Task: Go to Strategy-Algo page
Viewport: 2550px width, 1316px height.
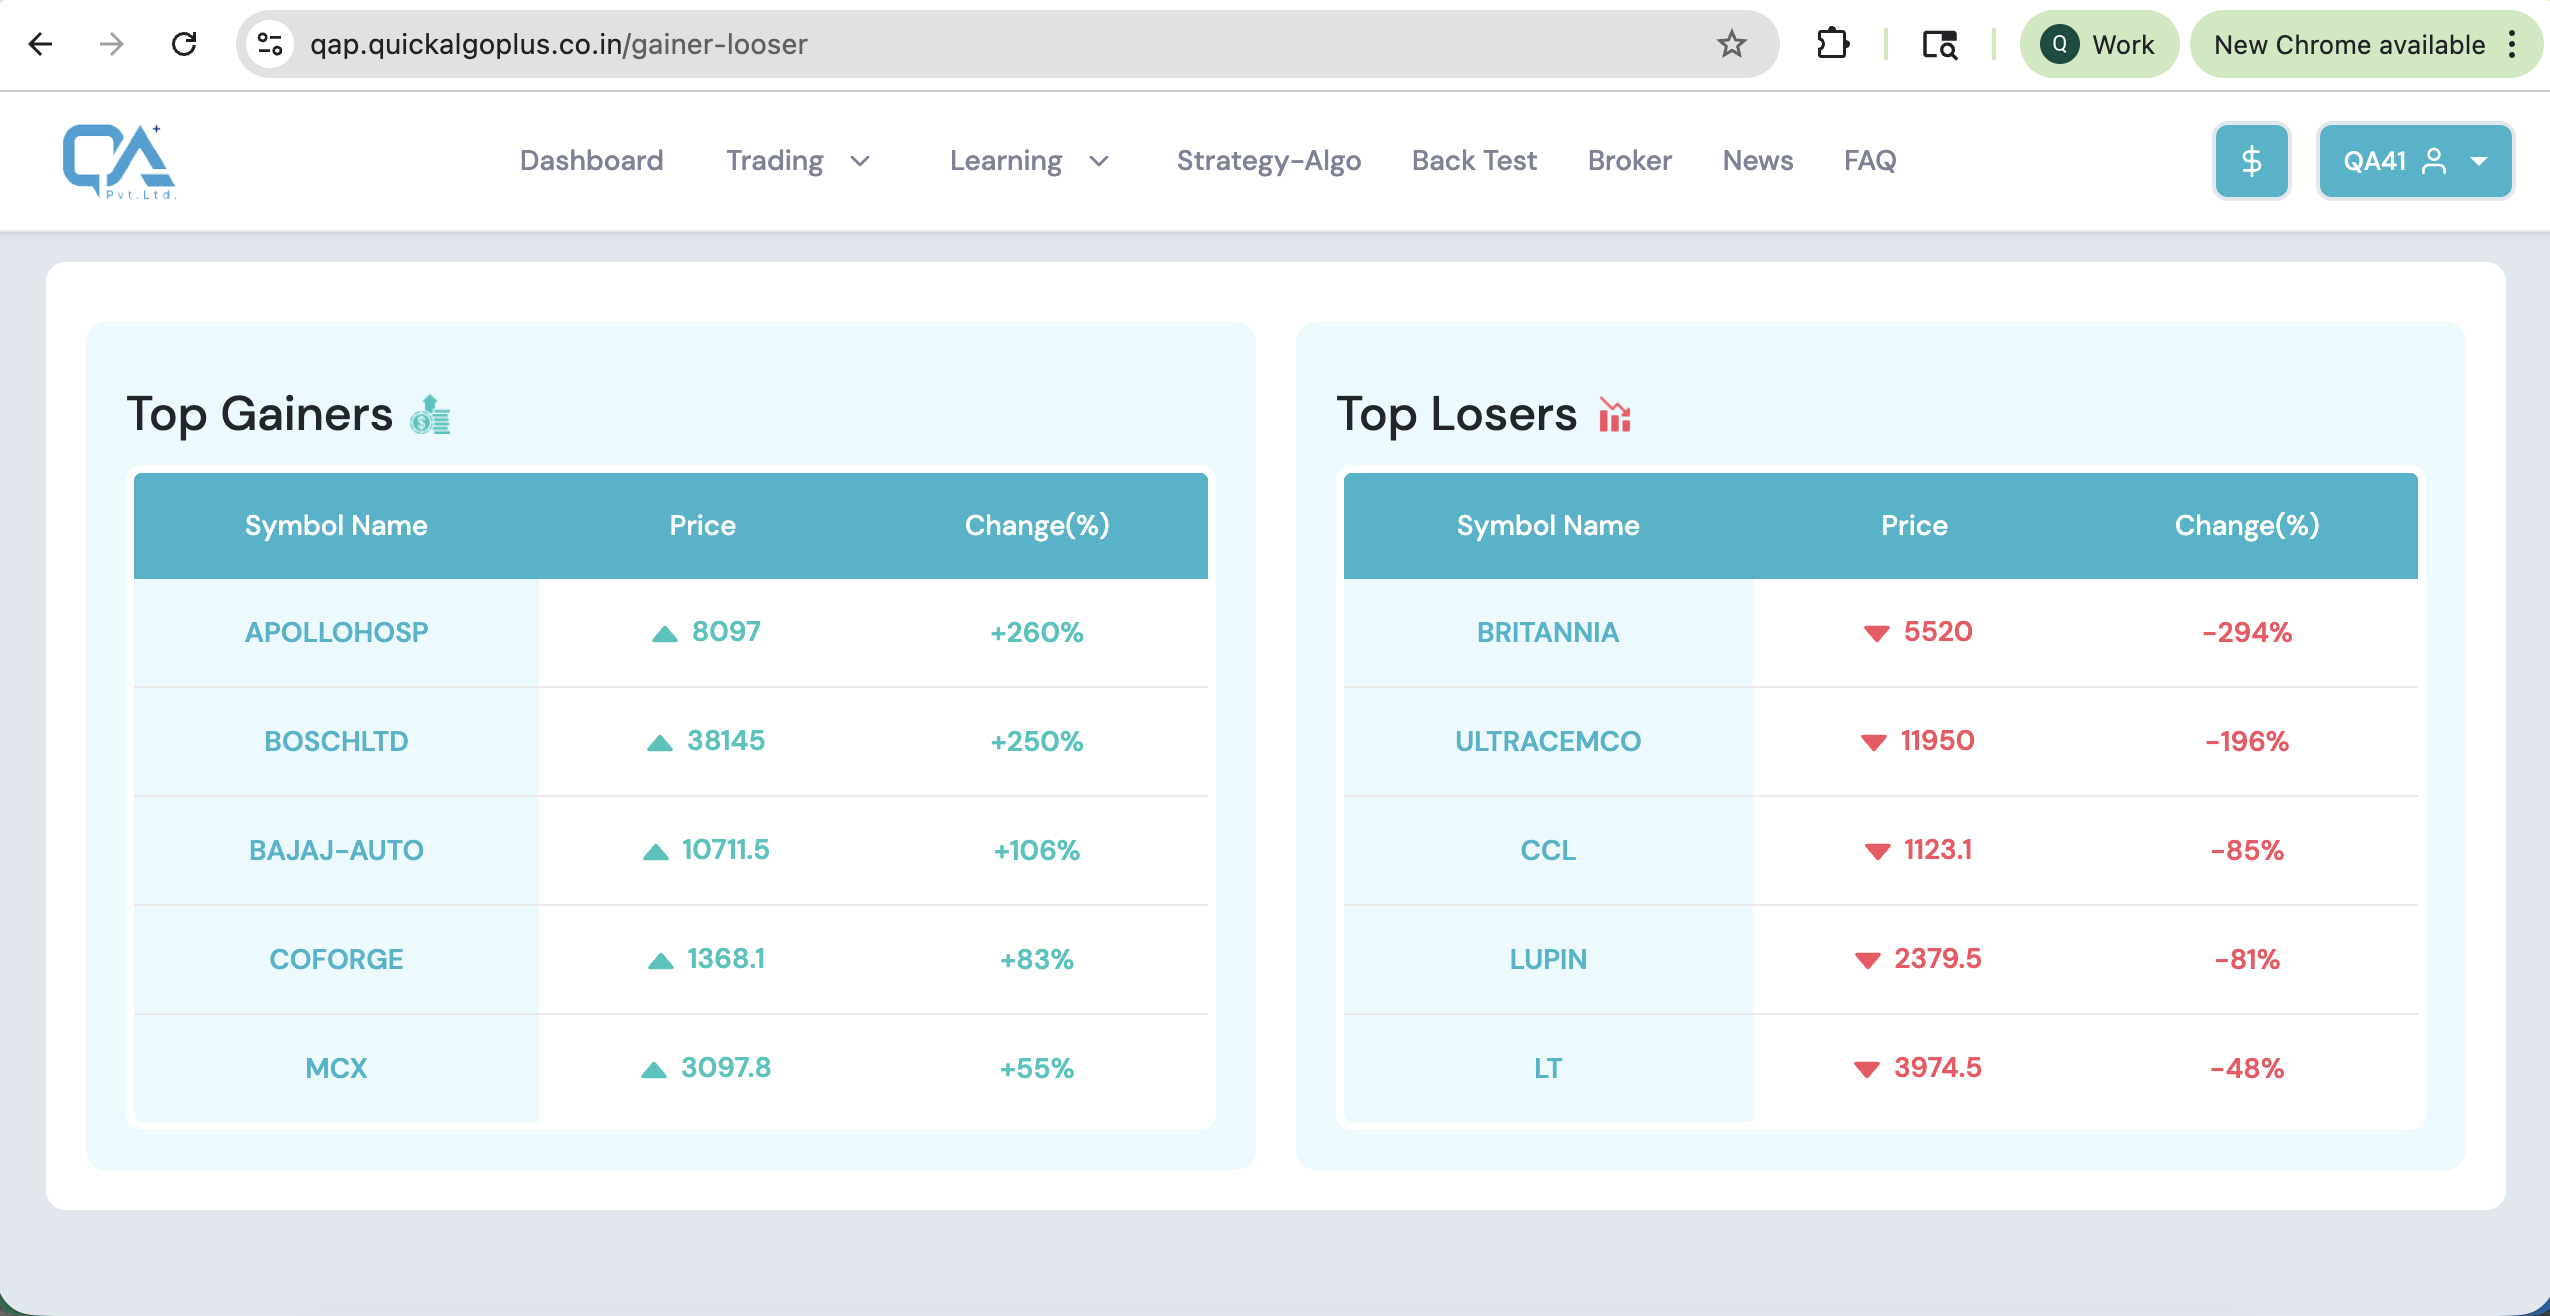Action: pos(1268,161)
